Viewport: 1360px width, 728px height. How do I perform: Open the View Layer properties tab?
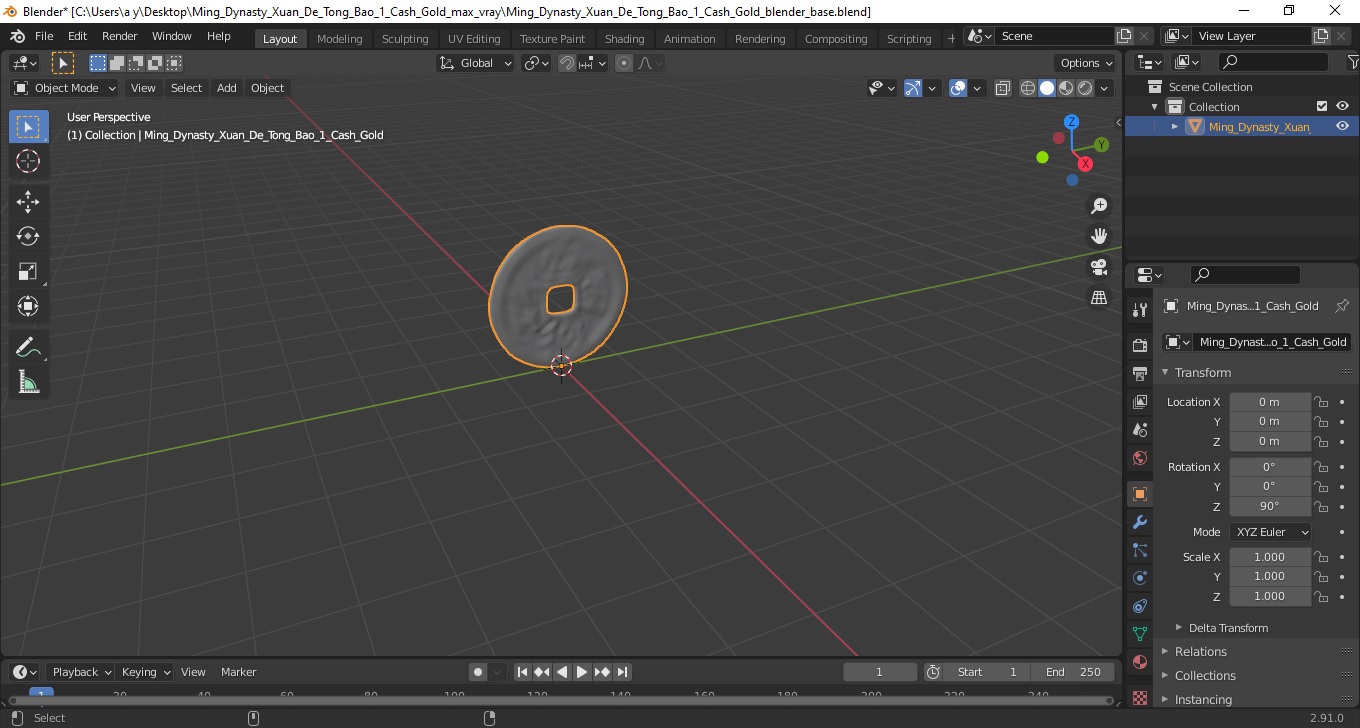[1140, 402]
